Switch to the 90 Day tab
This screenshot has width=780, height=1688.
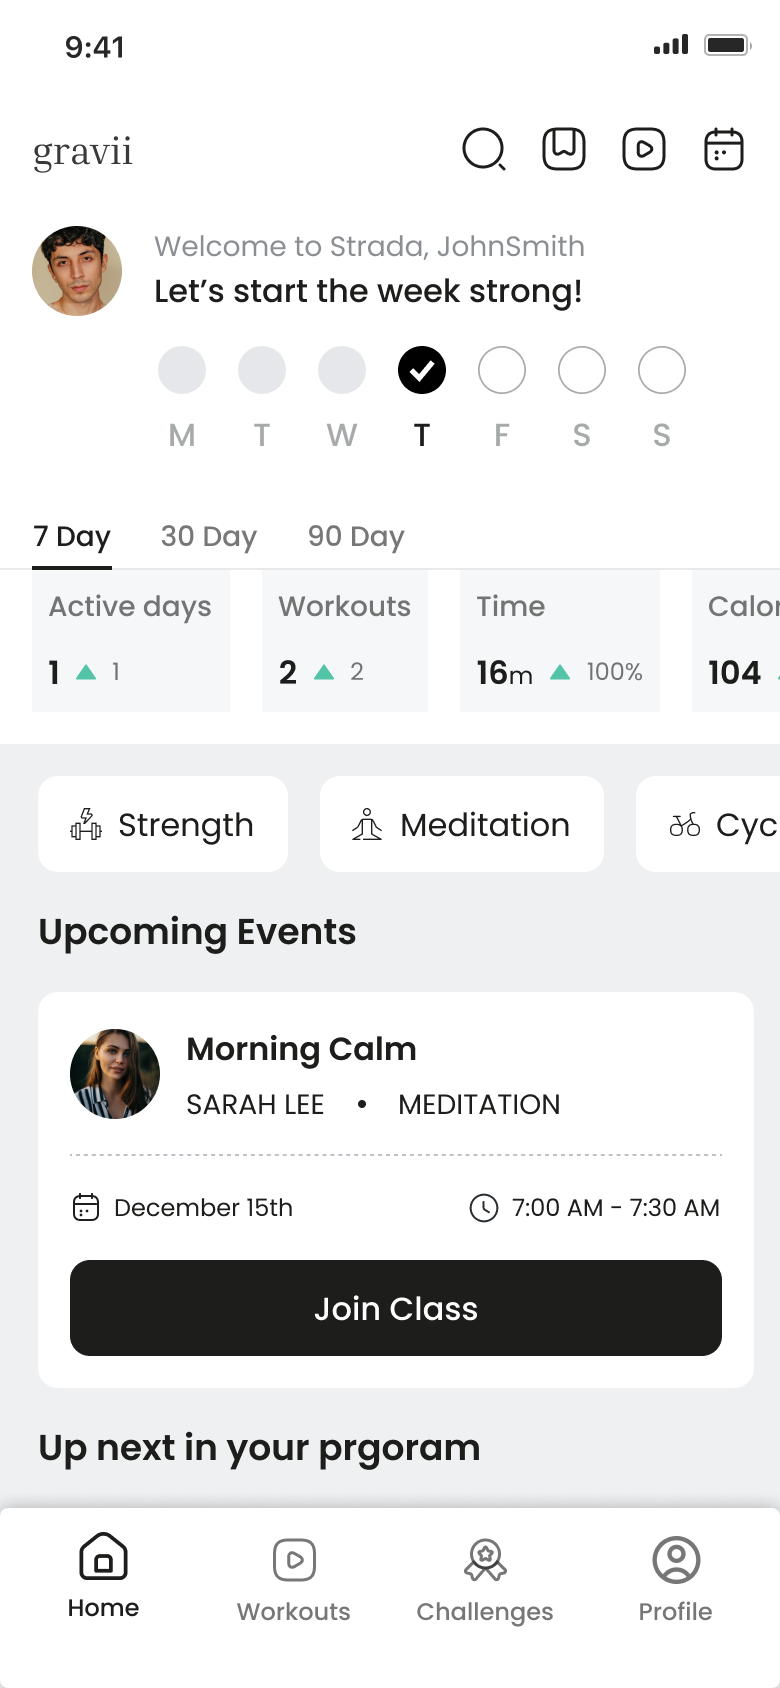pyautogui.click(x=356, y=537)
